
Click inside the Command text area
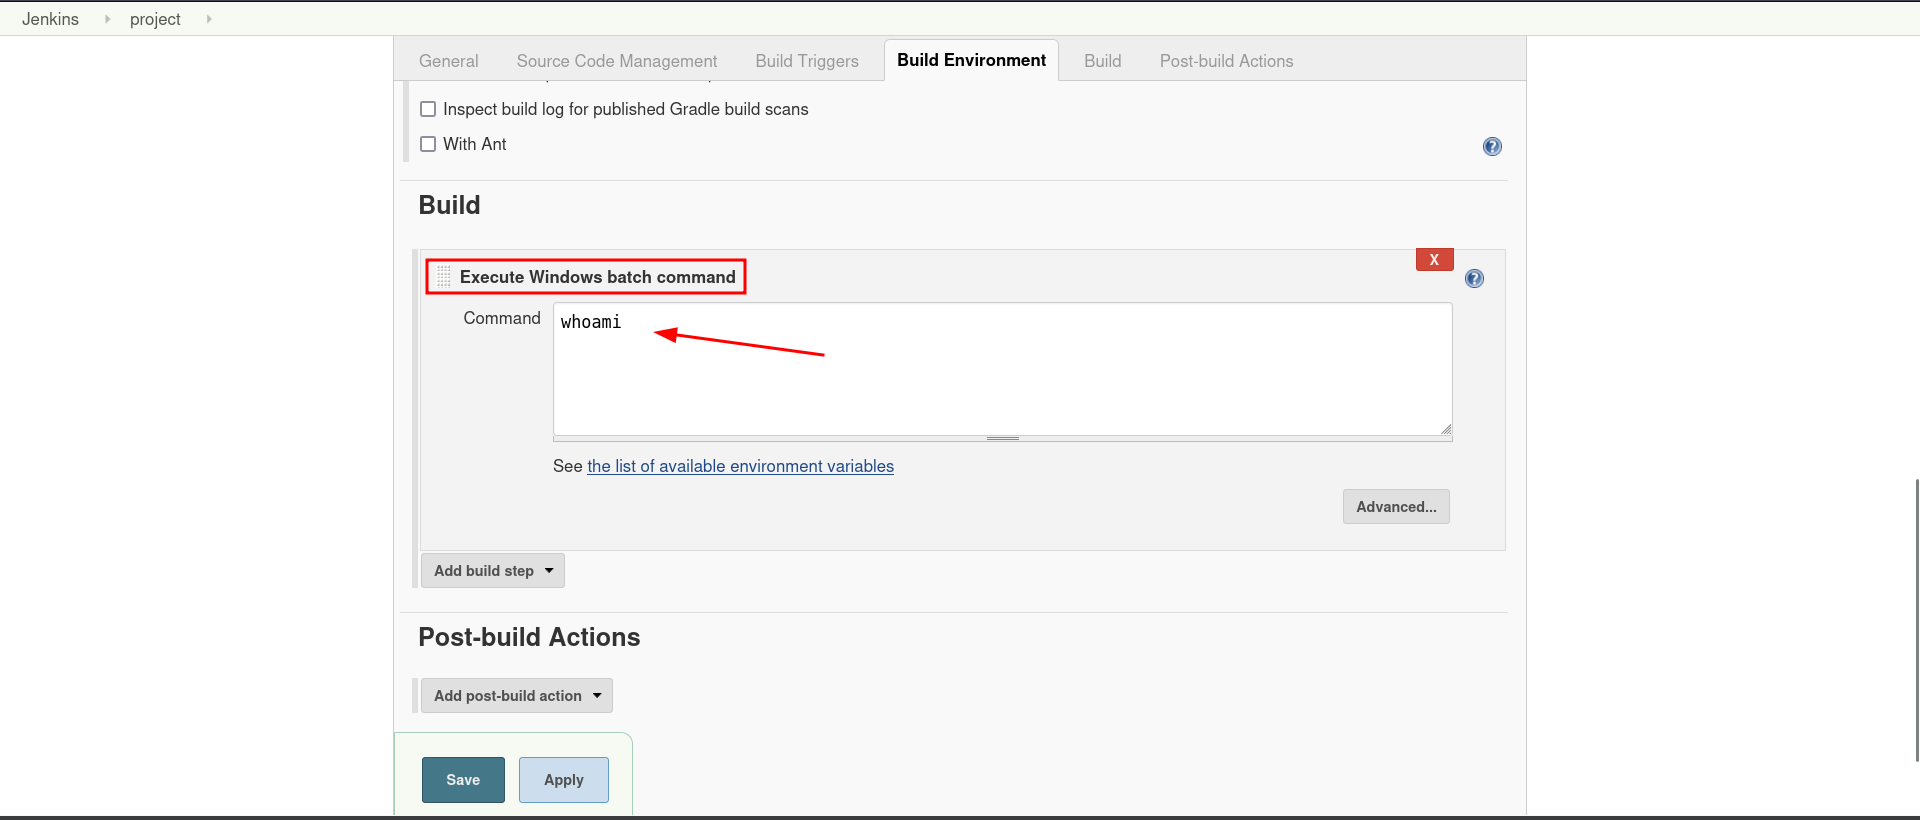click(x=1002, y=380)
